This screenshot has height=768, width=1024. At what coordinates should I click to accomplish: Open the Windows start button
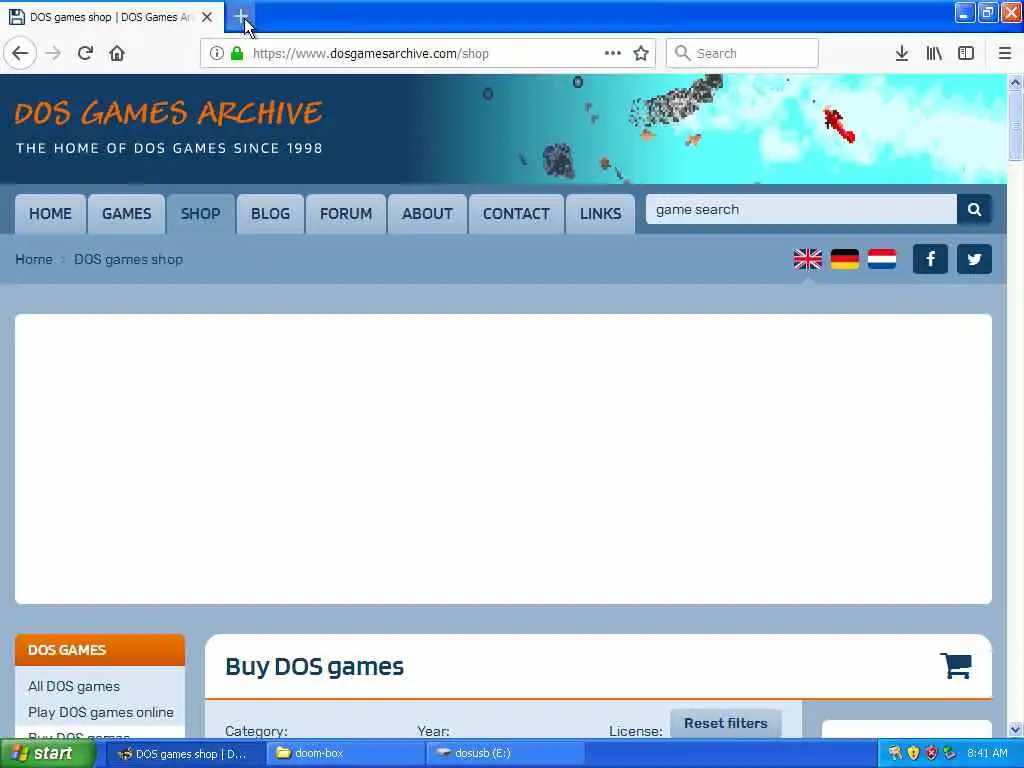pyautogui.click(x=46, y=754)
